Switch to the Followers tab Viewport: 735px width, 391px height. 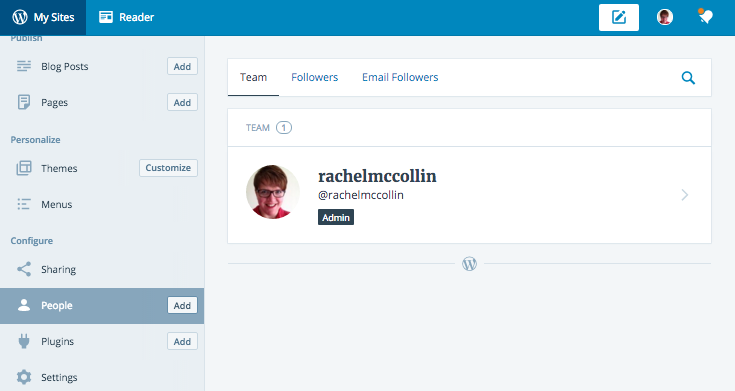click(315, 77)
